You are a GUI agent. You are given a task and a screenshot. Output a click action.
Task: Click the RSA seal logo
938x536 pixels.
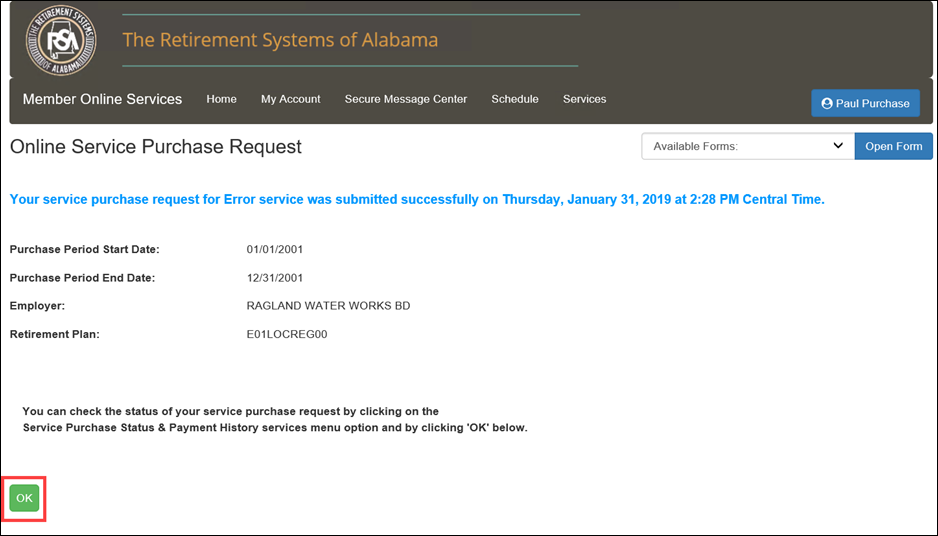(x=61, y=40)
